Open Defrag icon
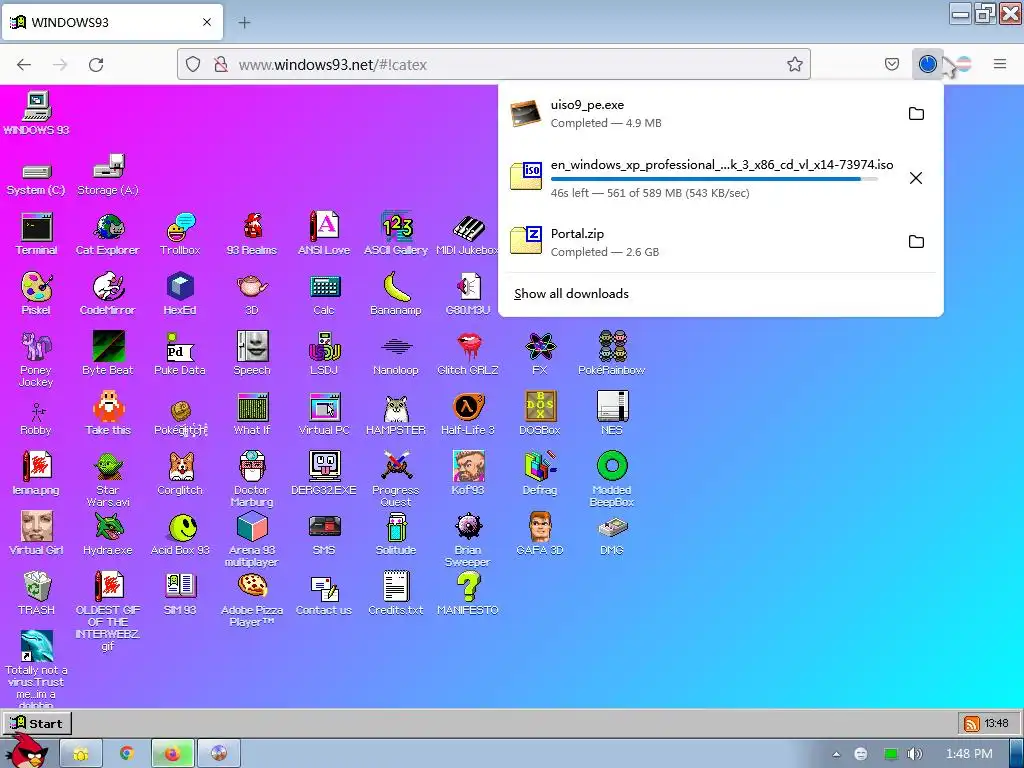This screenshot has width=1024, height=768. pyautogui.click(x=540, y=473)
